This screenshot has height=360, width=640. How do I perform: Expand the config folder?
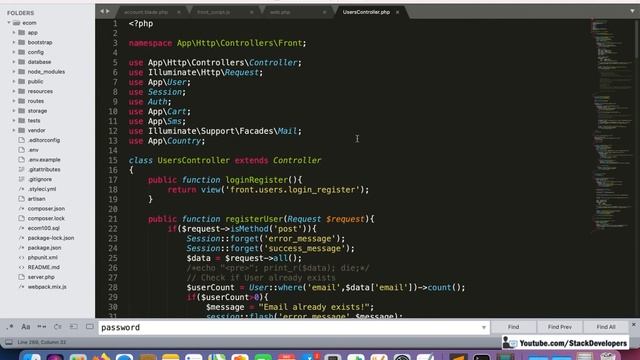[x=14, y=52]
